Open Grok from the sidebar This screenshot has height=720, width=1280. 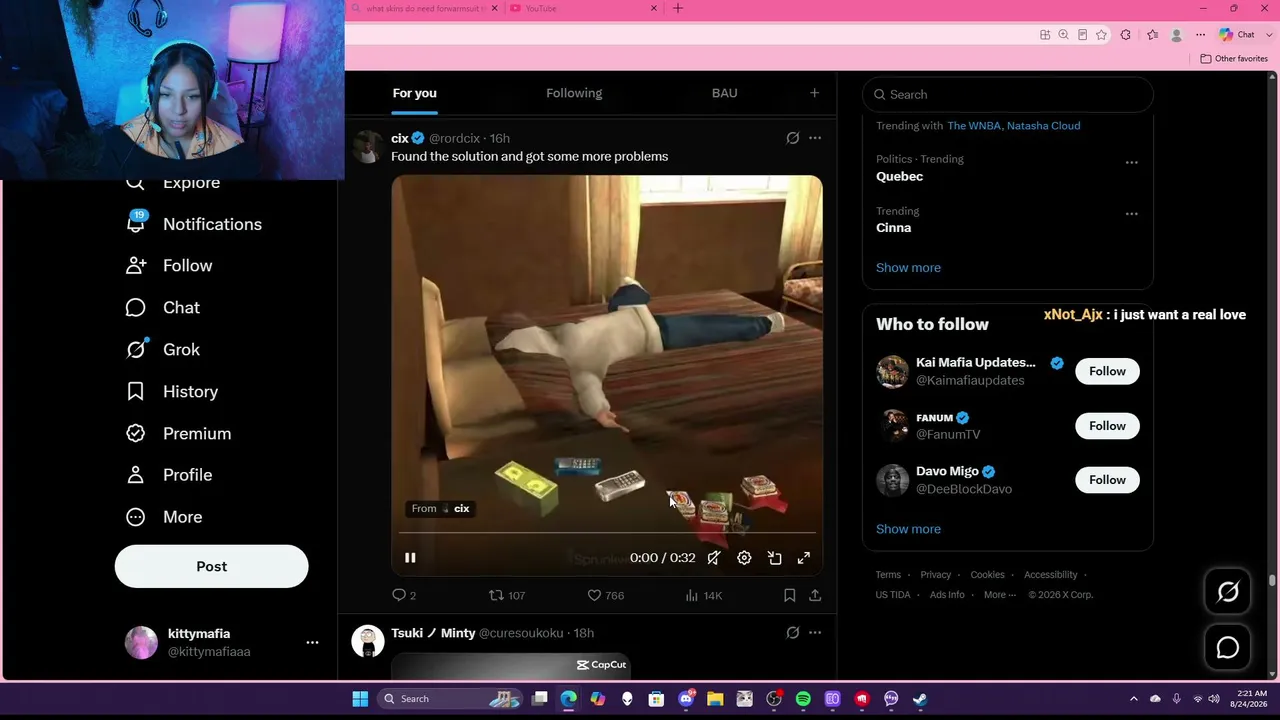tap(162, 350)
